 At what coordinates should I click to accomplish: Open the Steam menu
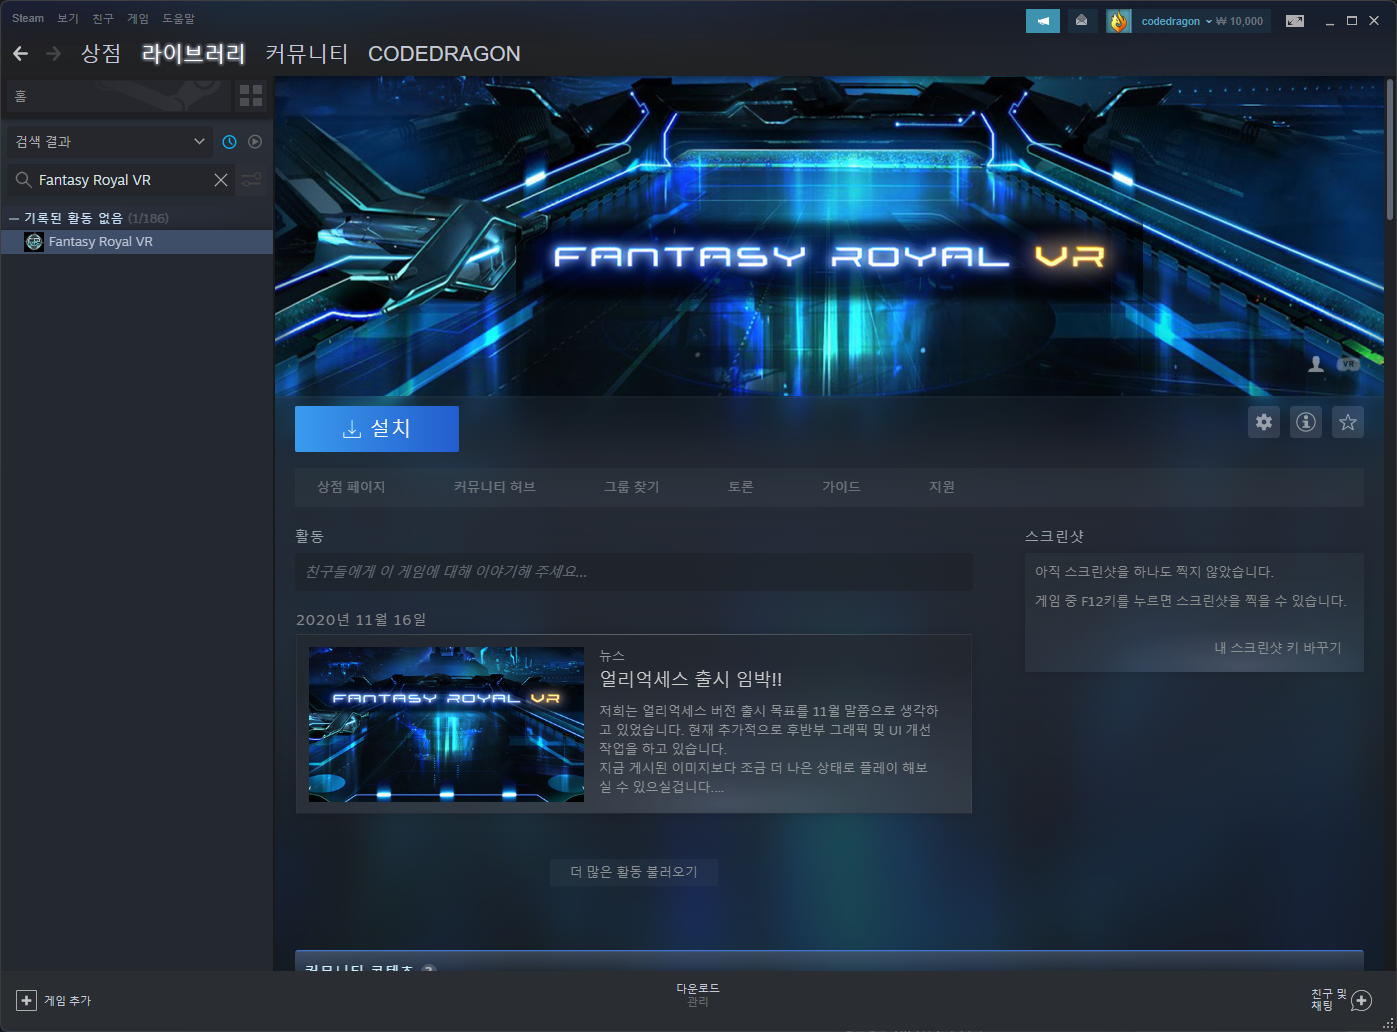28,18
